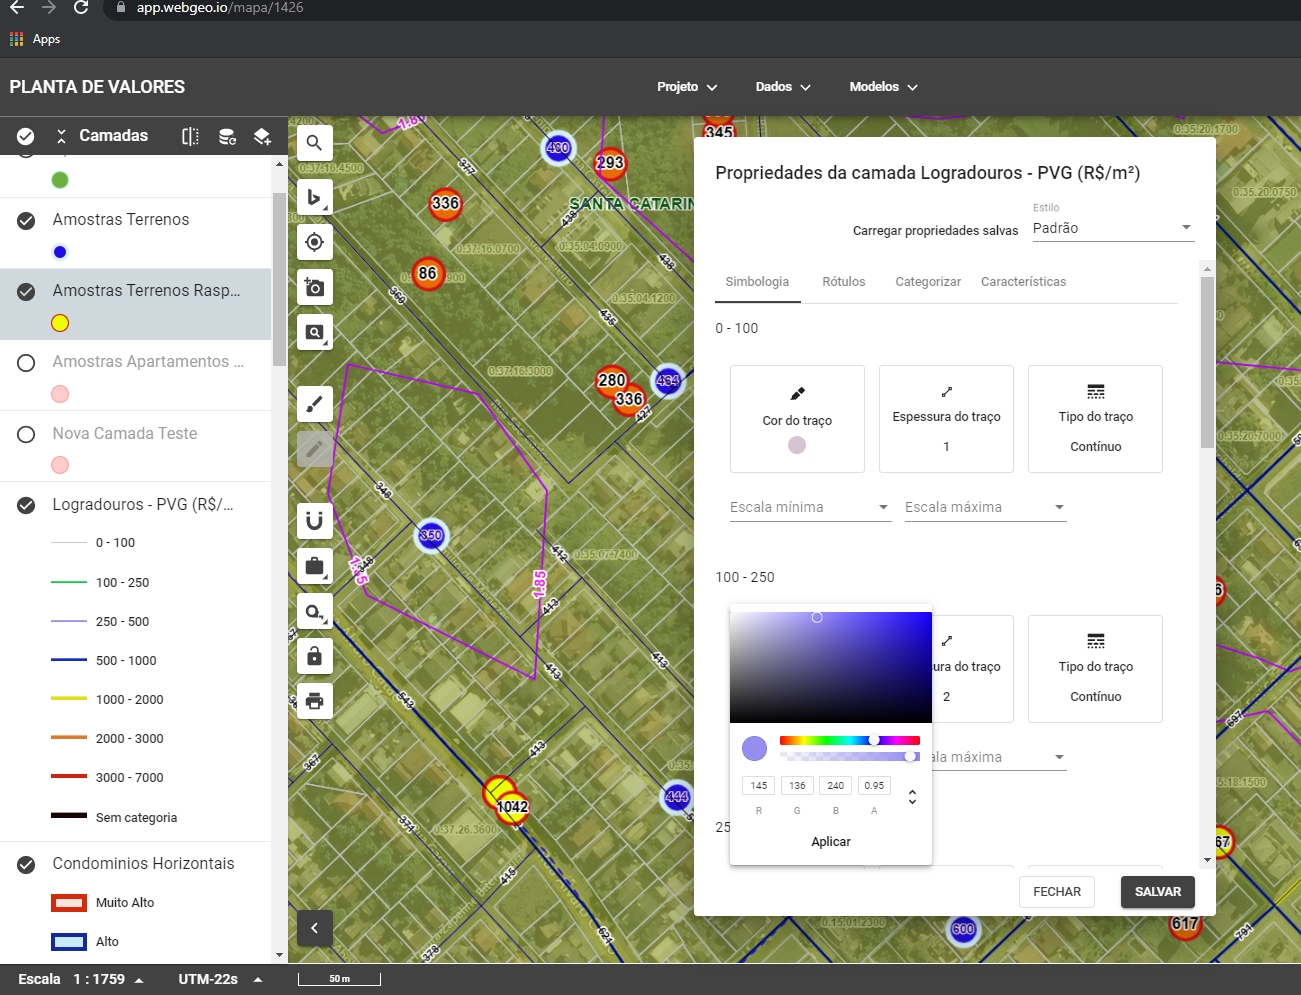This screenshot has height=995, width=1301.
Task: Click the add new layer icon
Action: coord(262,136)
